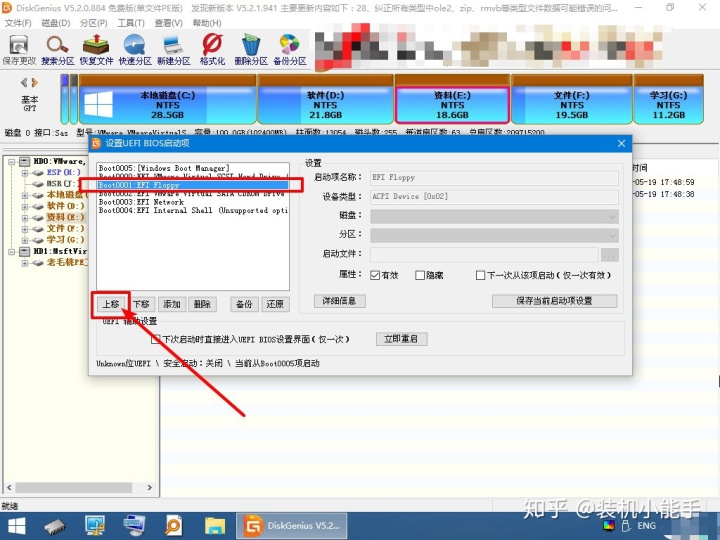Click the 立即重启 restart button
This screenshot has width=720, height=540.
click(x=401, y=339)
